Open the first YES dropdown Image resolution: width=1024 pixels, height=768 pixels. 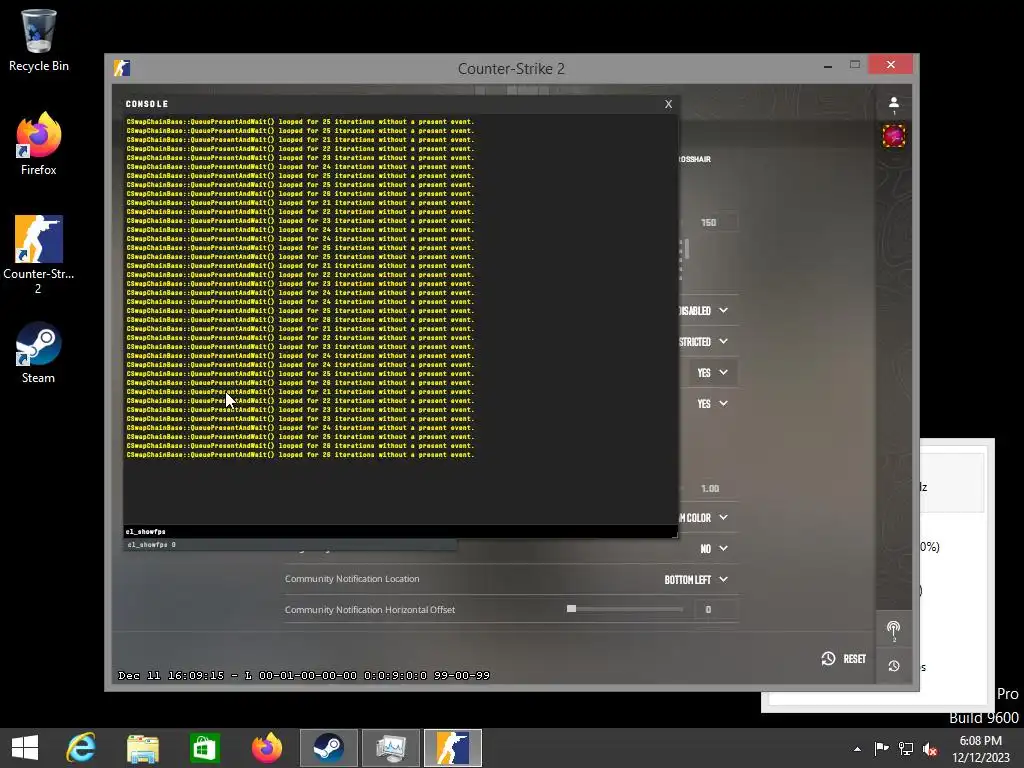point(712,373)
